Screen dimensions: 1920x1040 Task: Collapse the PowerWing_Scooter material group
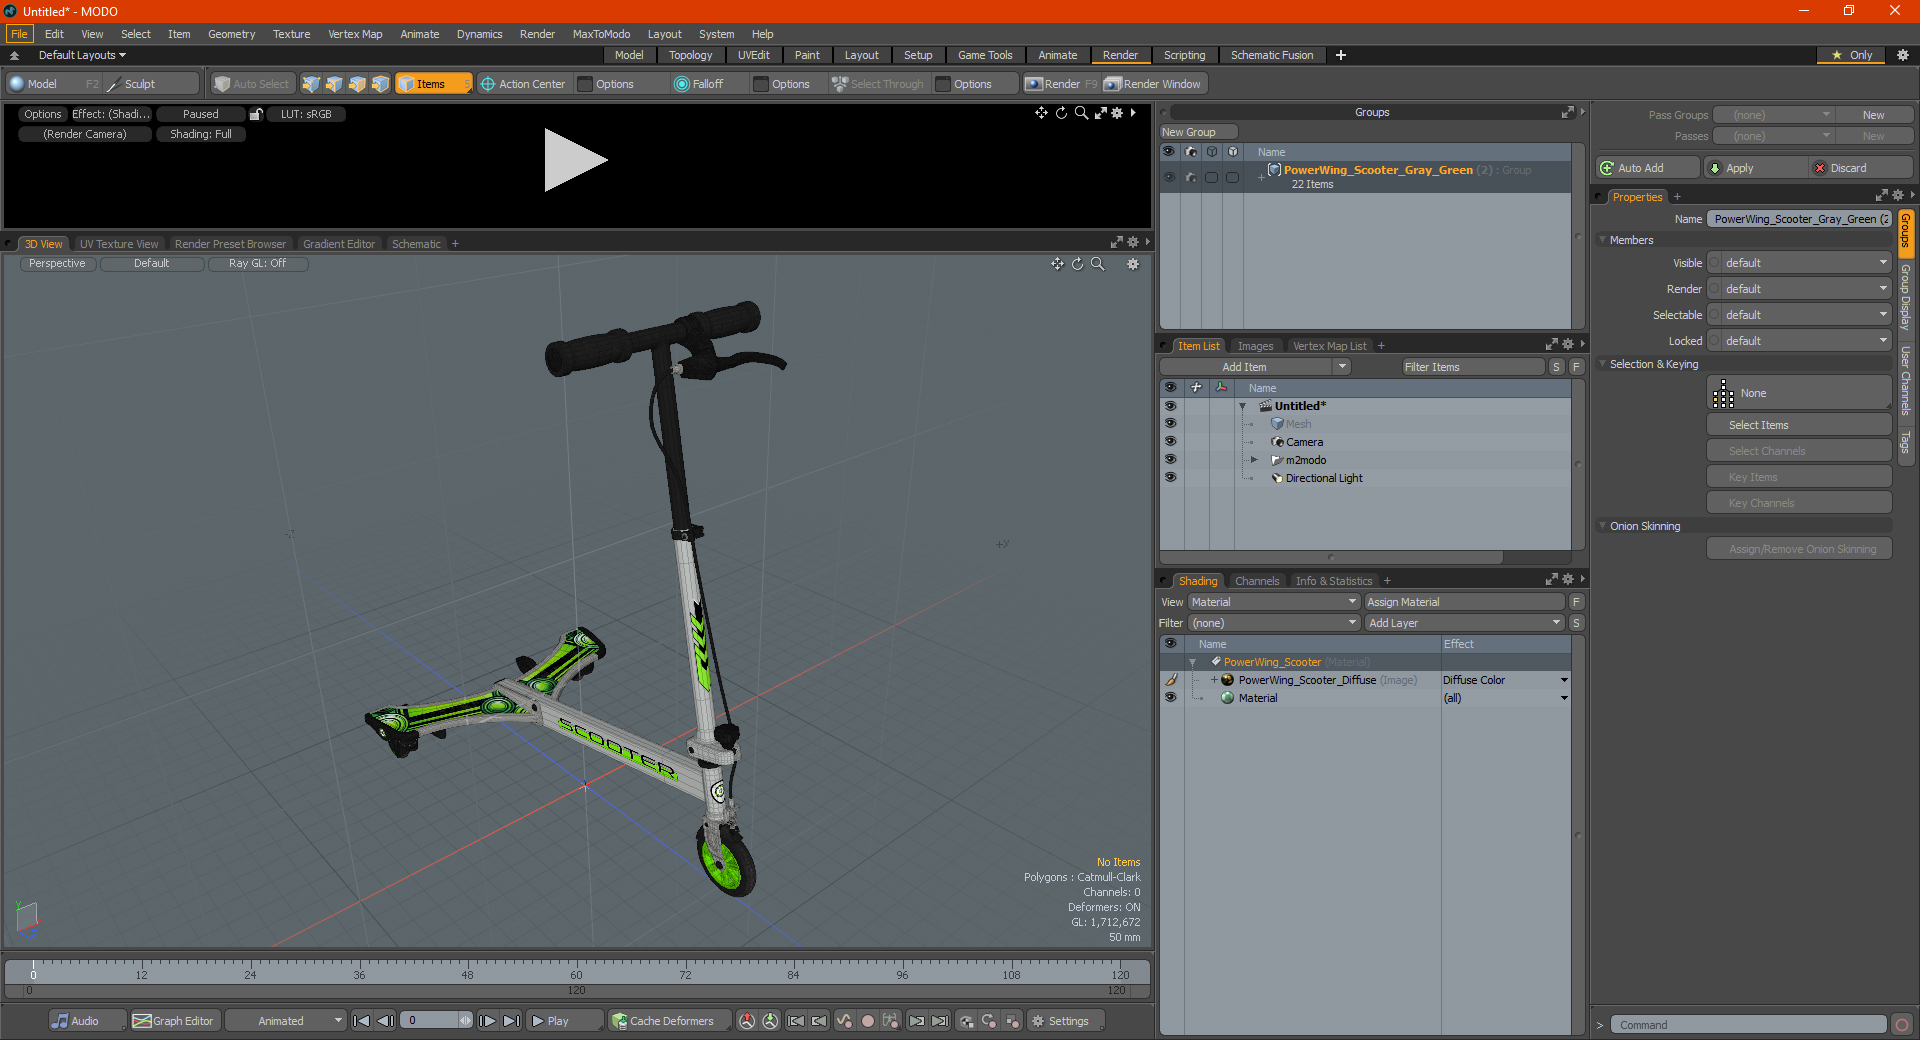[x=1192, y=662]
